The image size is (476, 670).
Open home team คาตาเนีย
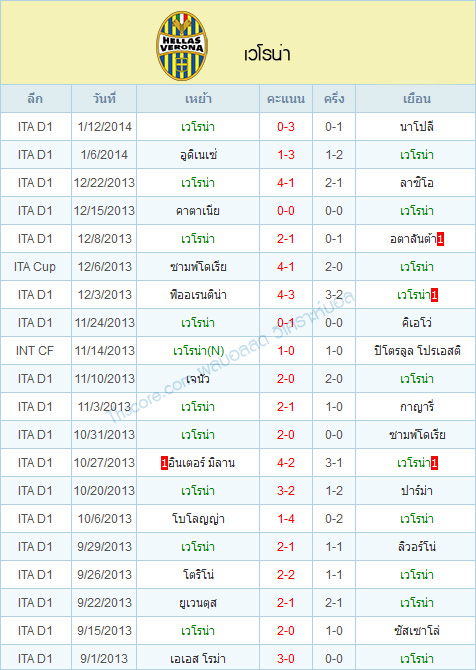coord(198,211)
